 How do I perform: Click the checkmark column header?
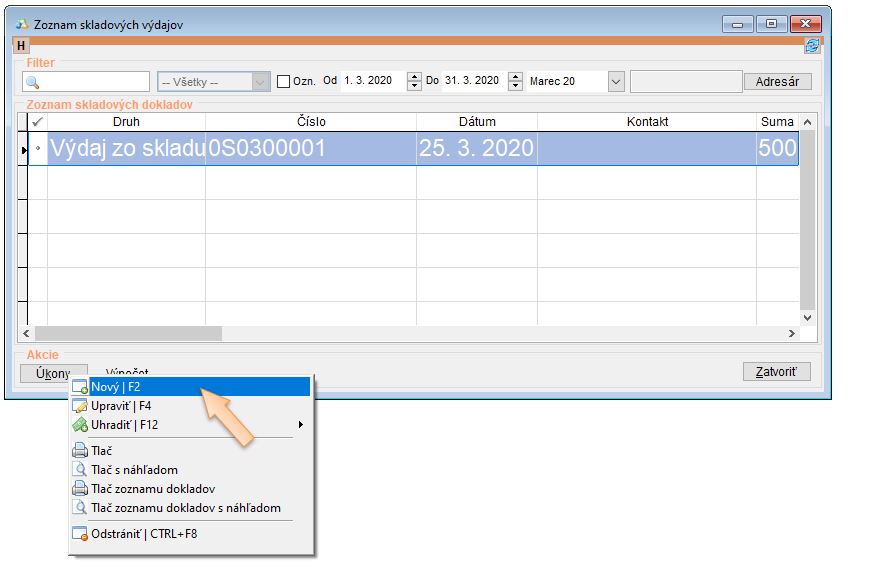pos(38,122)
